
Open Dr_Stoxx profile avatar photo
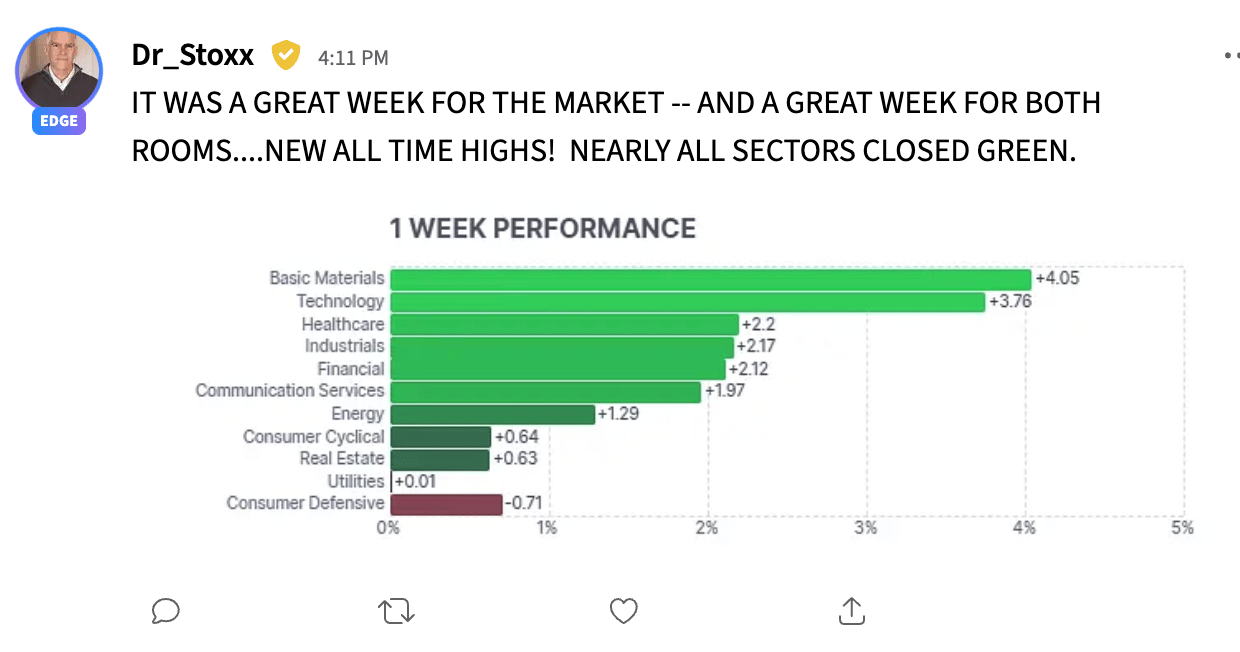tap(59, 70)
